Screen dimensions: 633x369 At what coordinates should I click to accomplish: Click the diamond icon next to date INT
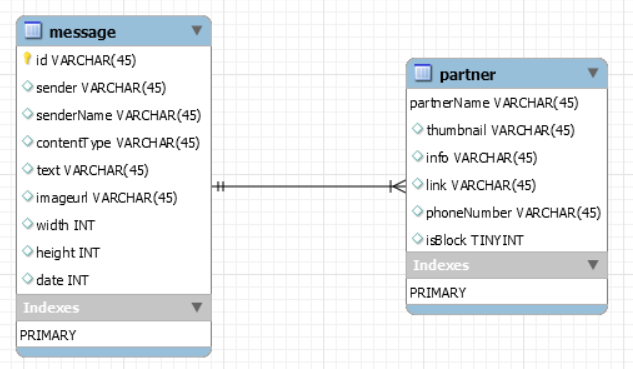[x=27, y=279]
